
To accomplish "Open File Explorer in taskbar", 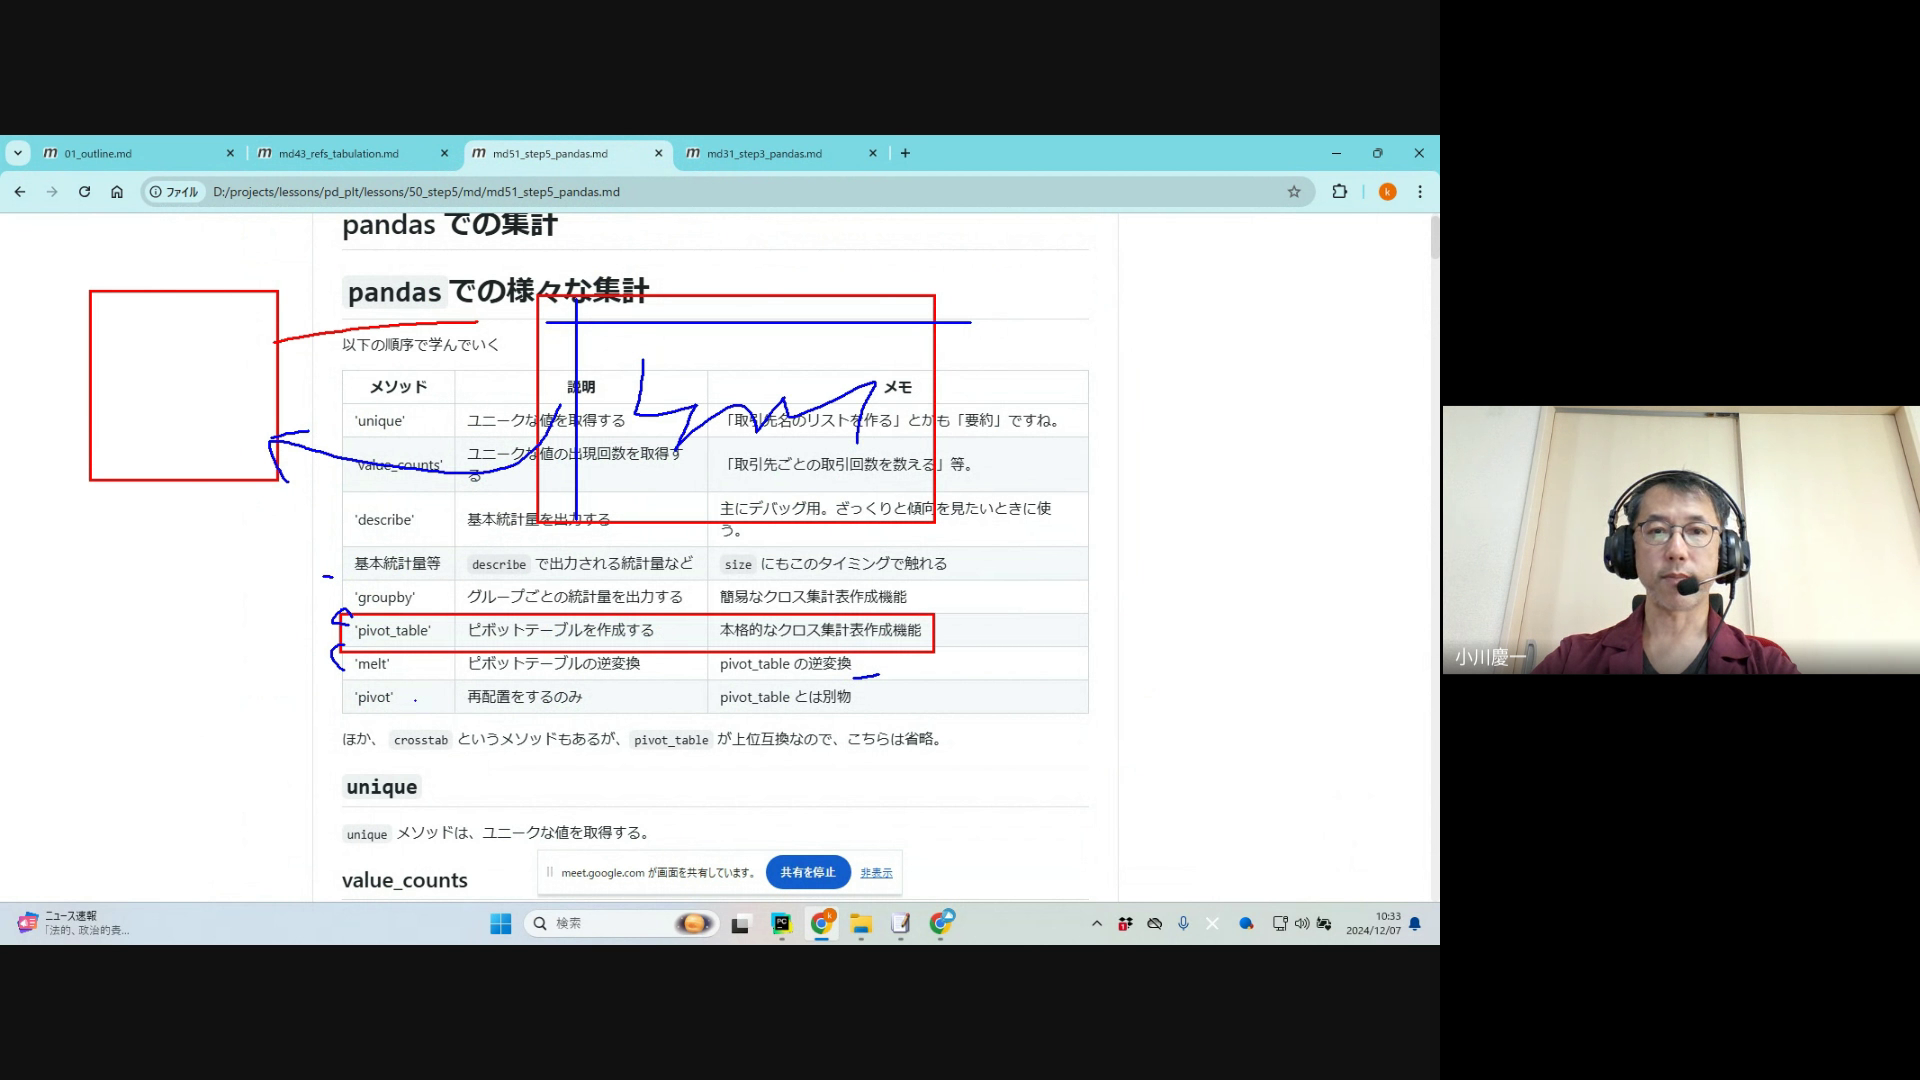I will [x=861, y=924].
